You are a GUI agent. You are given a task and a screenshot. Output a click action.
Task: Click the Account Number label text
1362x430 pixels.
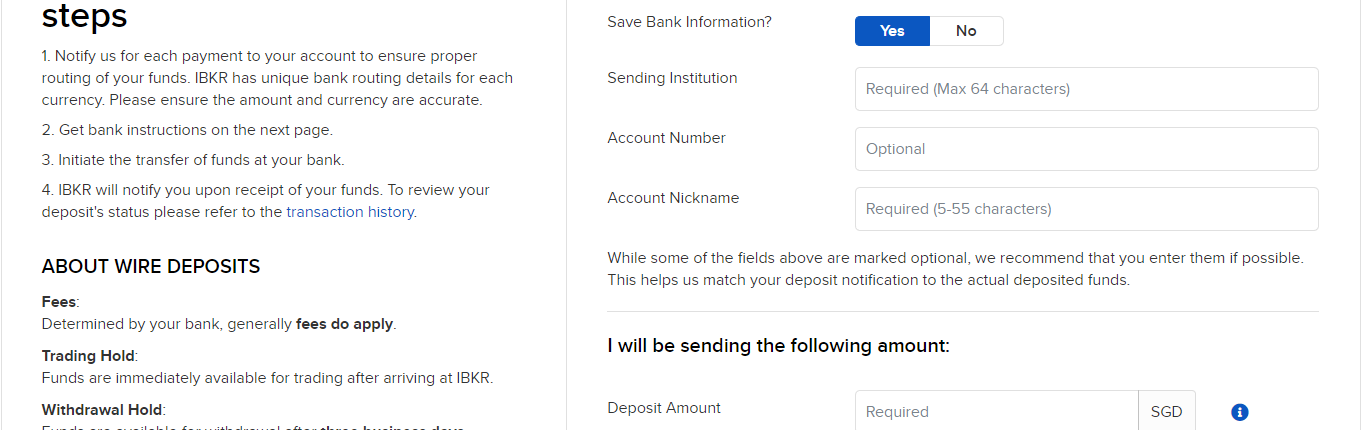(x=666, y=138)
